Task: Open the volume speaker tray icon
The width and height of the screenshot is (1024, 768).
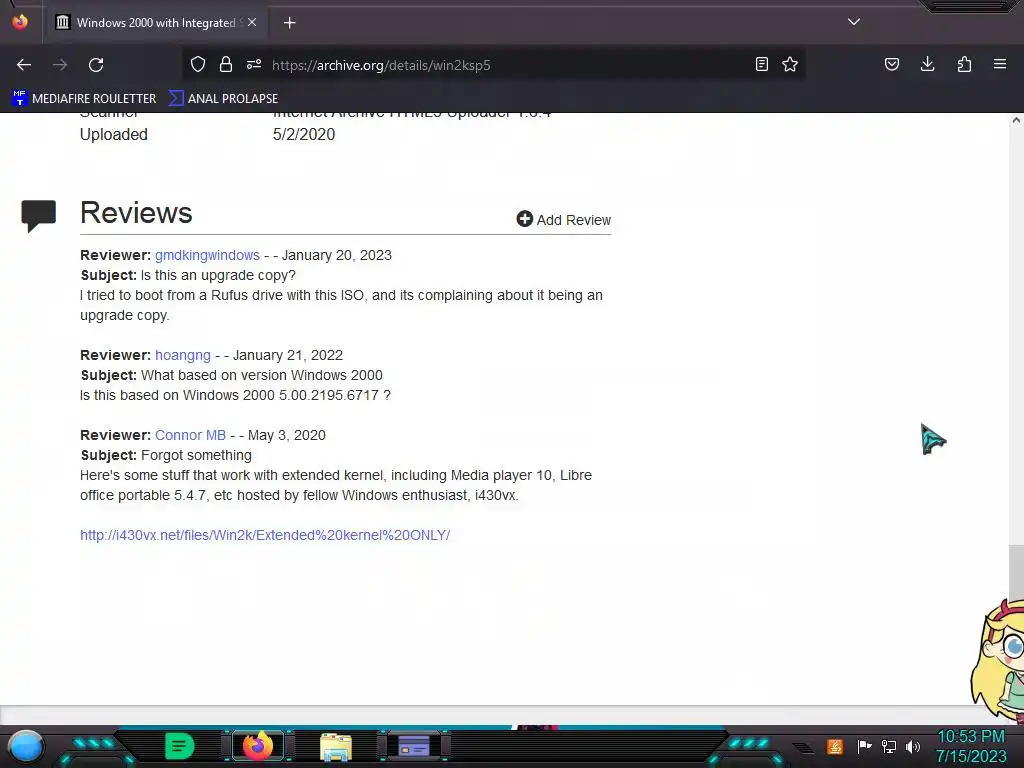Action: (913, 746)
